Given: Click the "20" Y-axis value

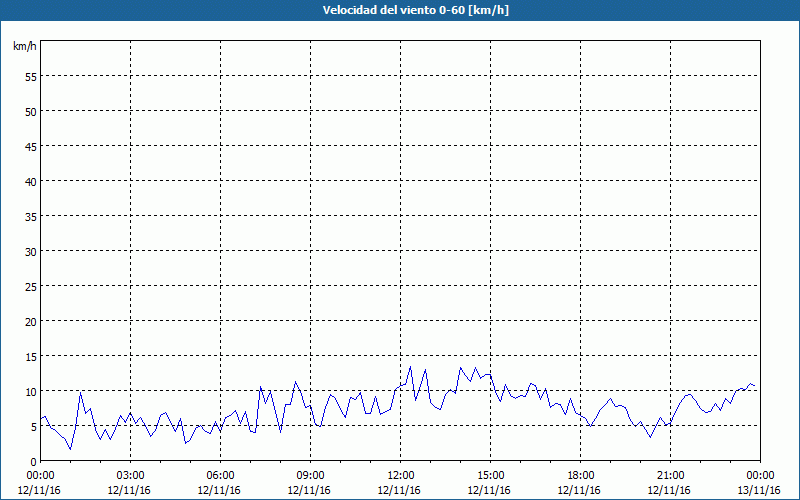Looking at the screenshot, I should pos(31,321).
